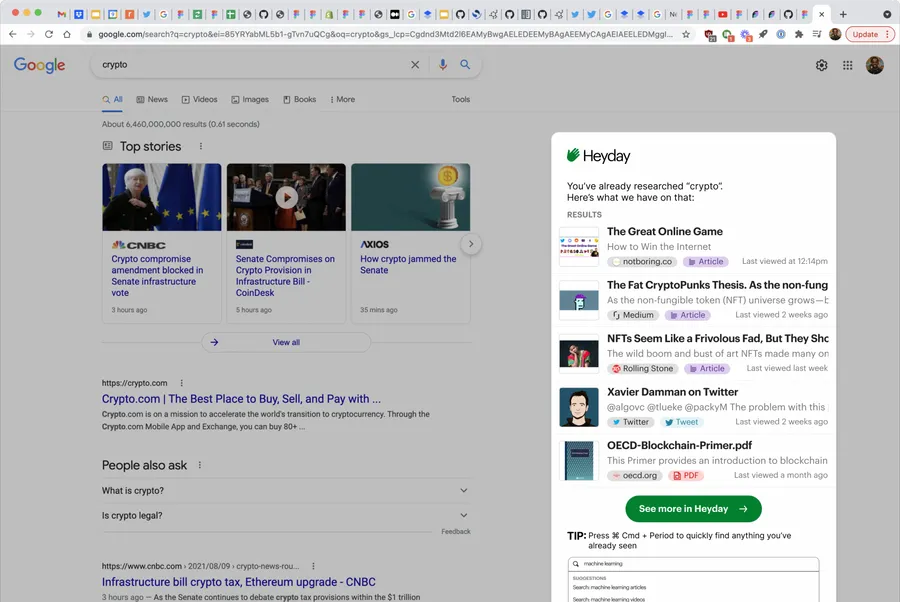This screenshot has width=900, height=602.
Task: Open a new browser tab
Action: coord(843,14)
